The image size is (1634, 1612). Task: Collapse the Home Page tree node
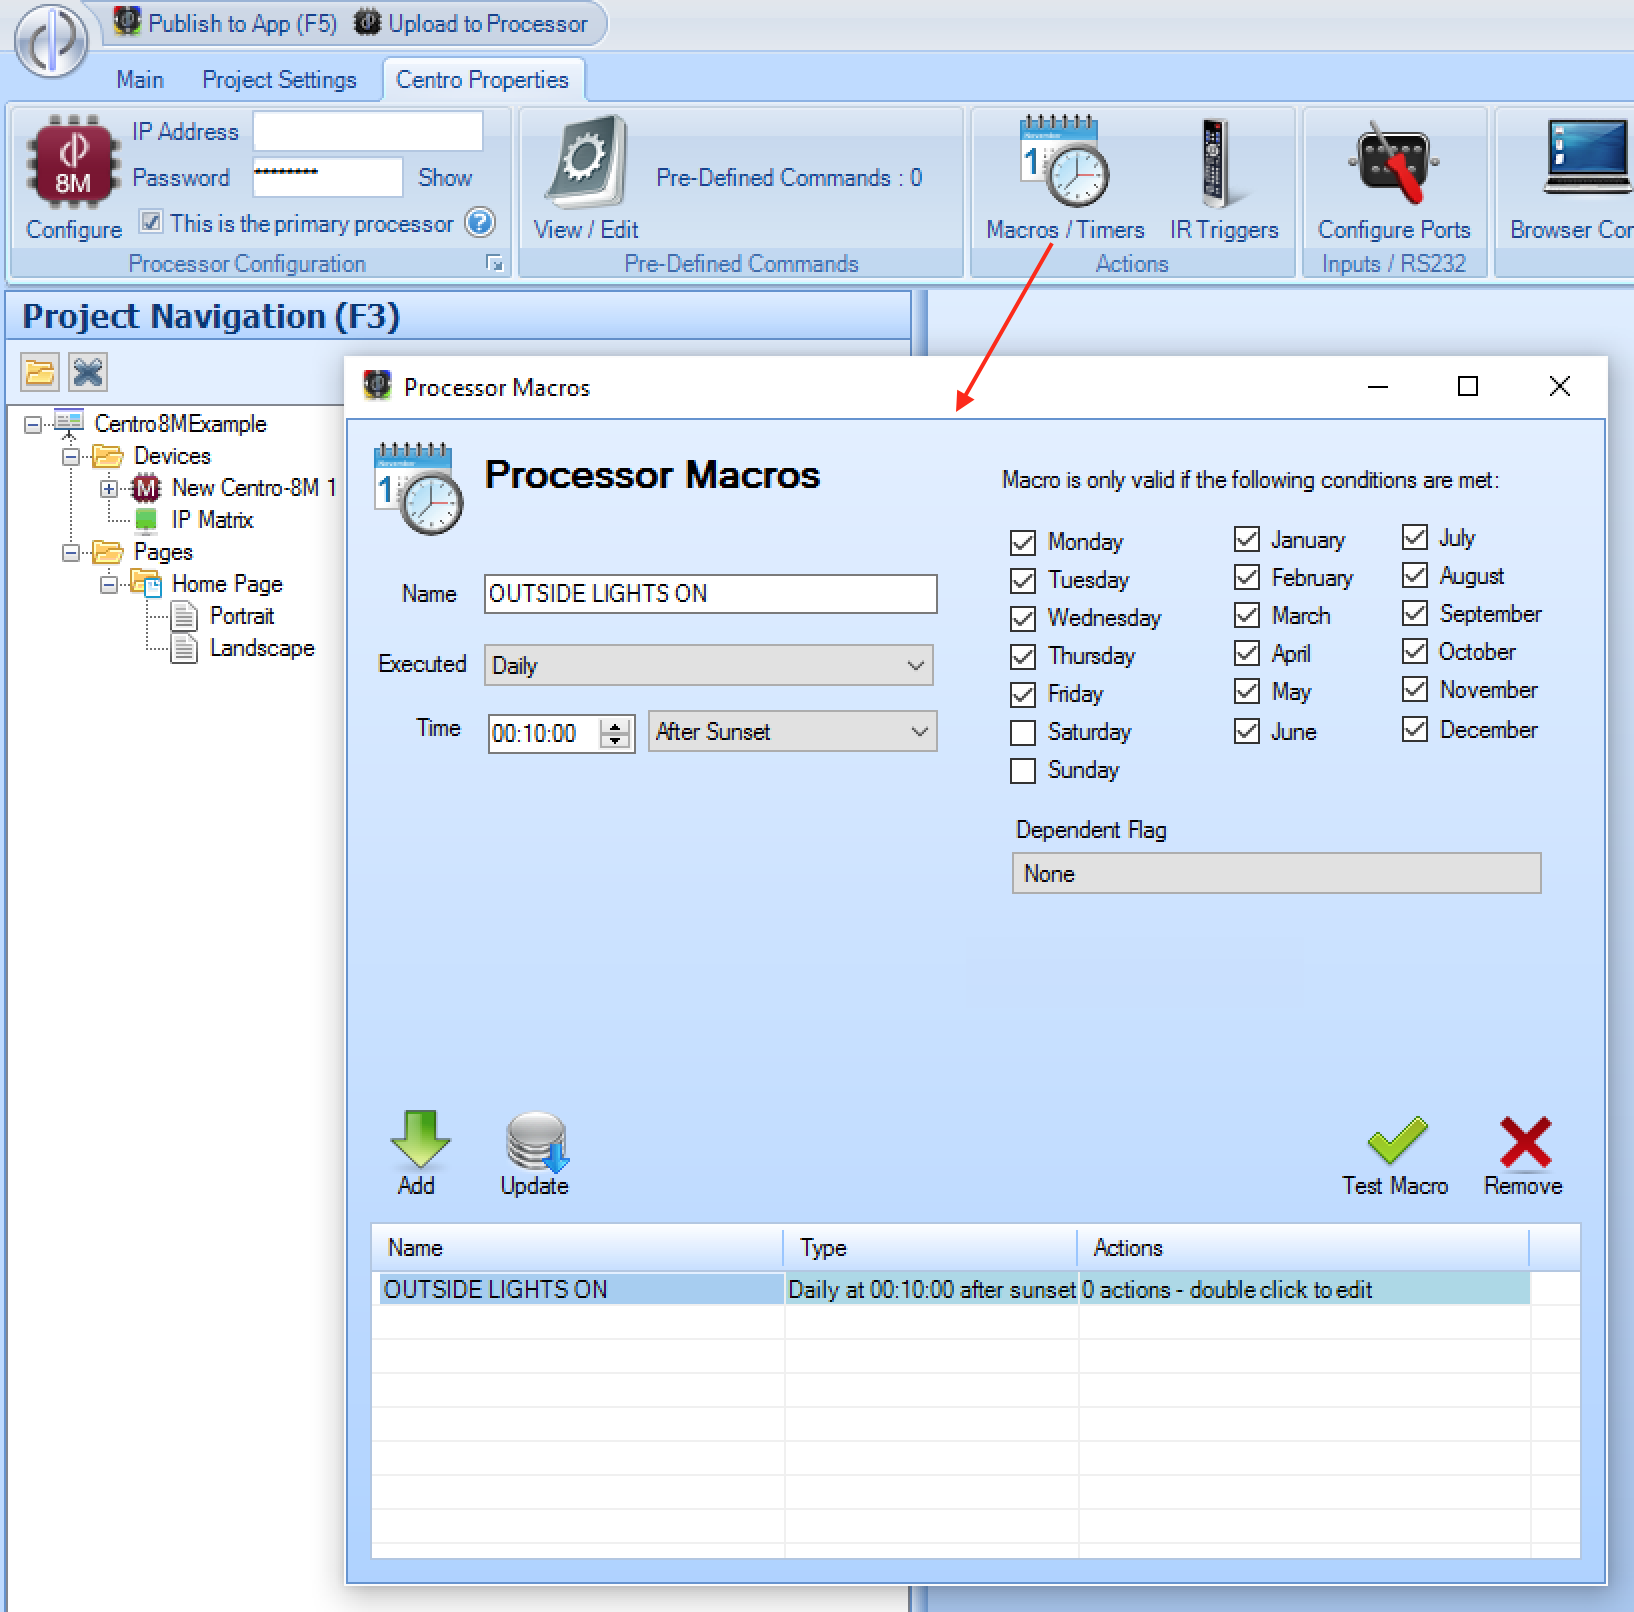click(109, 585)
